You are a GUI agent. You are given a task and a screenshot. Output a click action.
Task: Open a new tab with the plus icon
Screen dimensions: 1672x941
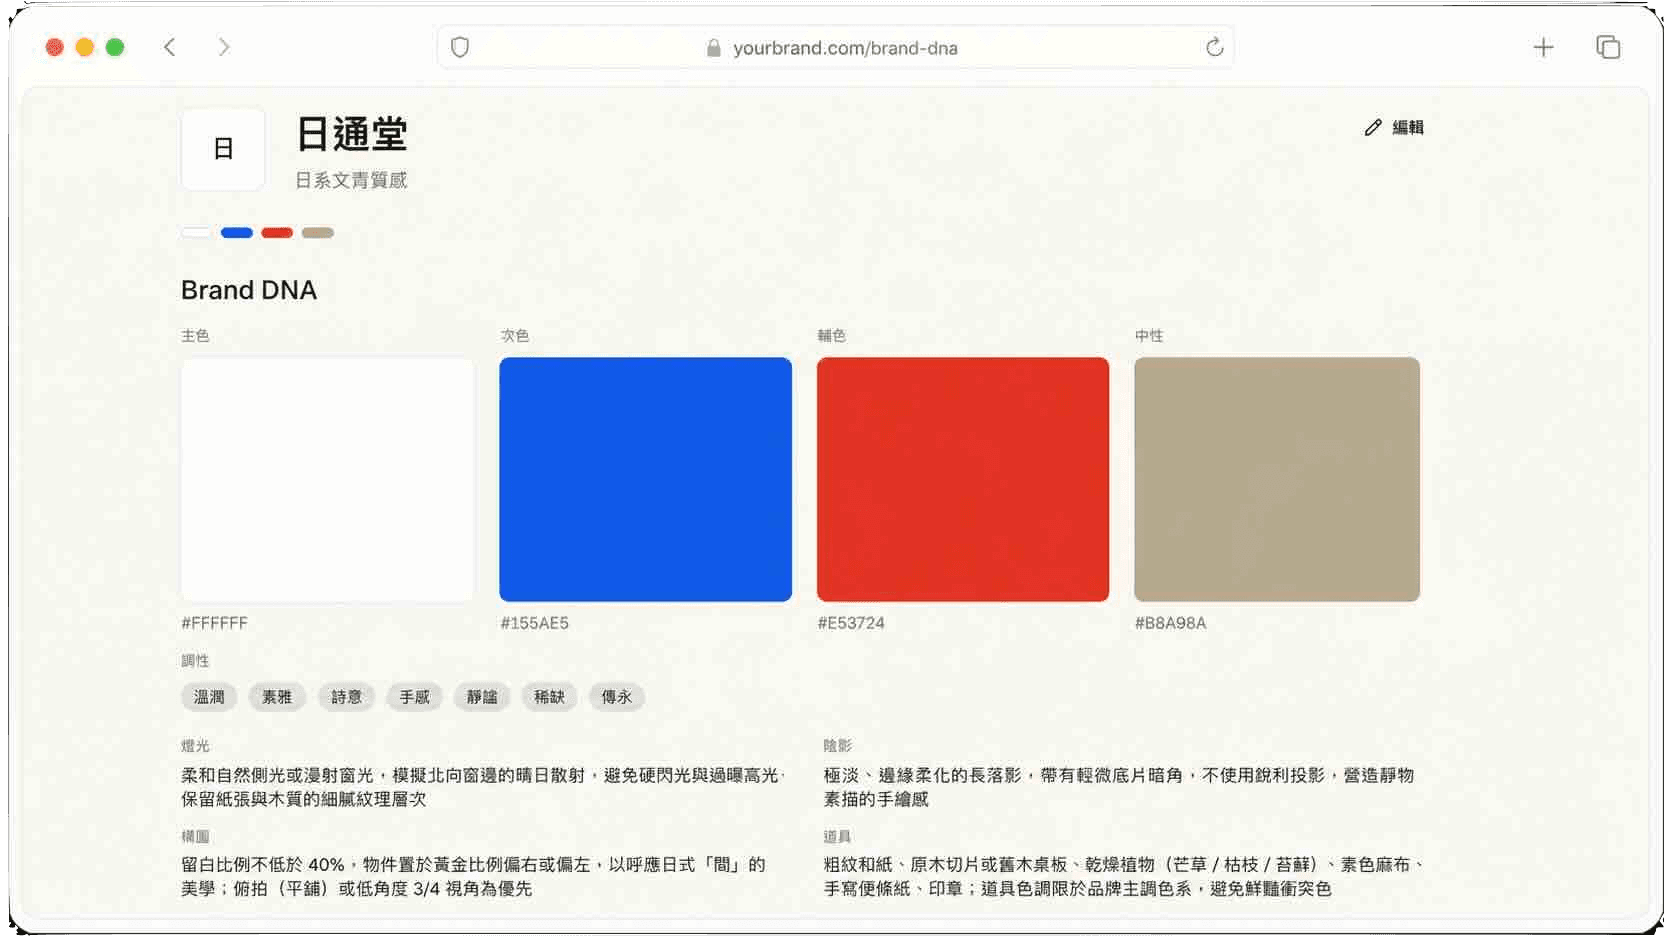pos(1543,47)
